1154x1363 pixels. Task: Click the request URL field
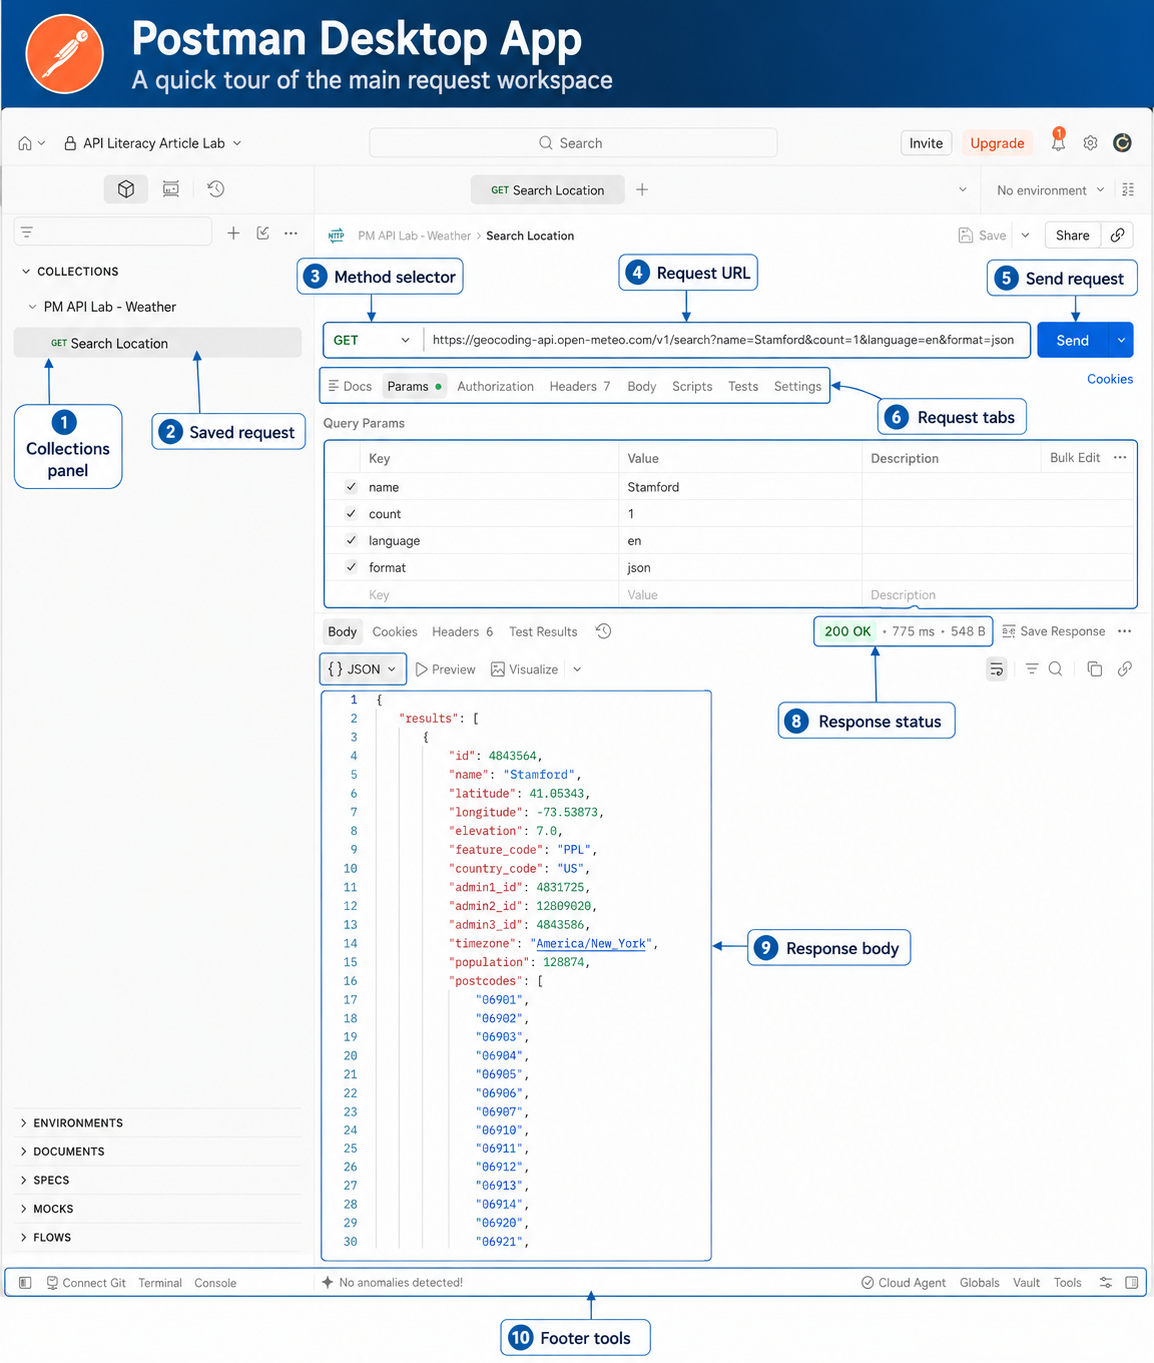pyautogui.click(x=725, y=340)
